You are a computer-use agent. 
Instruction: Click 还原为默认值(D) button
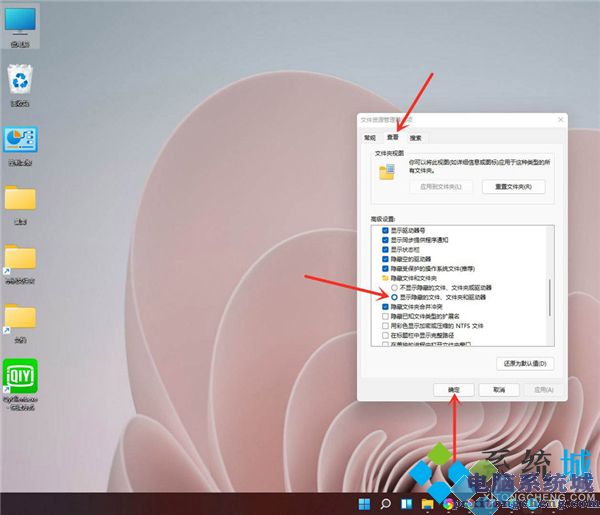pos(525,363)
